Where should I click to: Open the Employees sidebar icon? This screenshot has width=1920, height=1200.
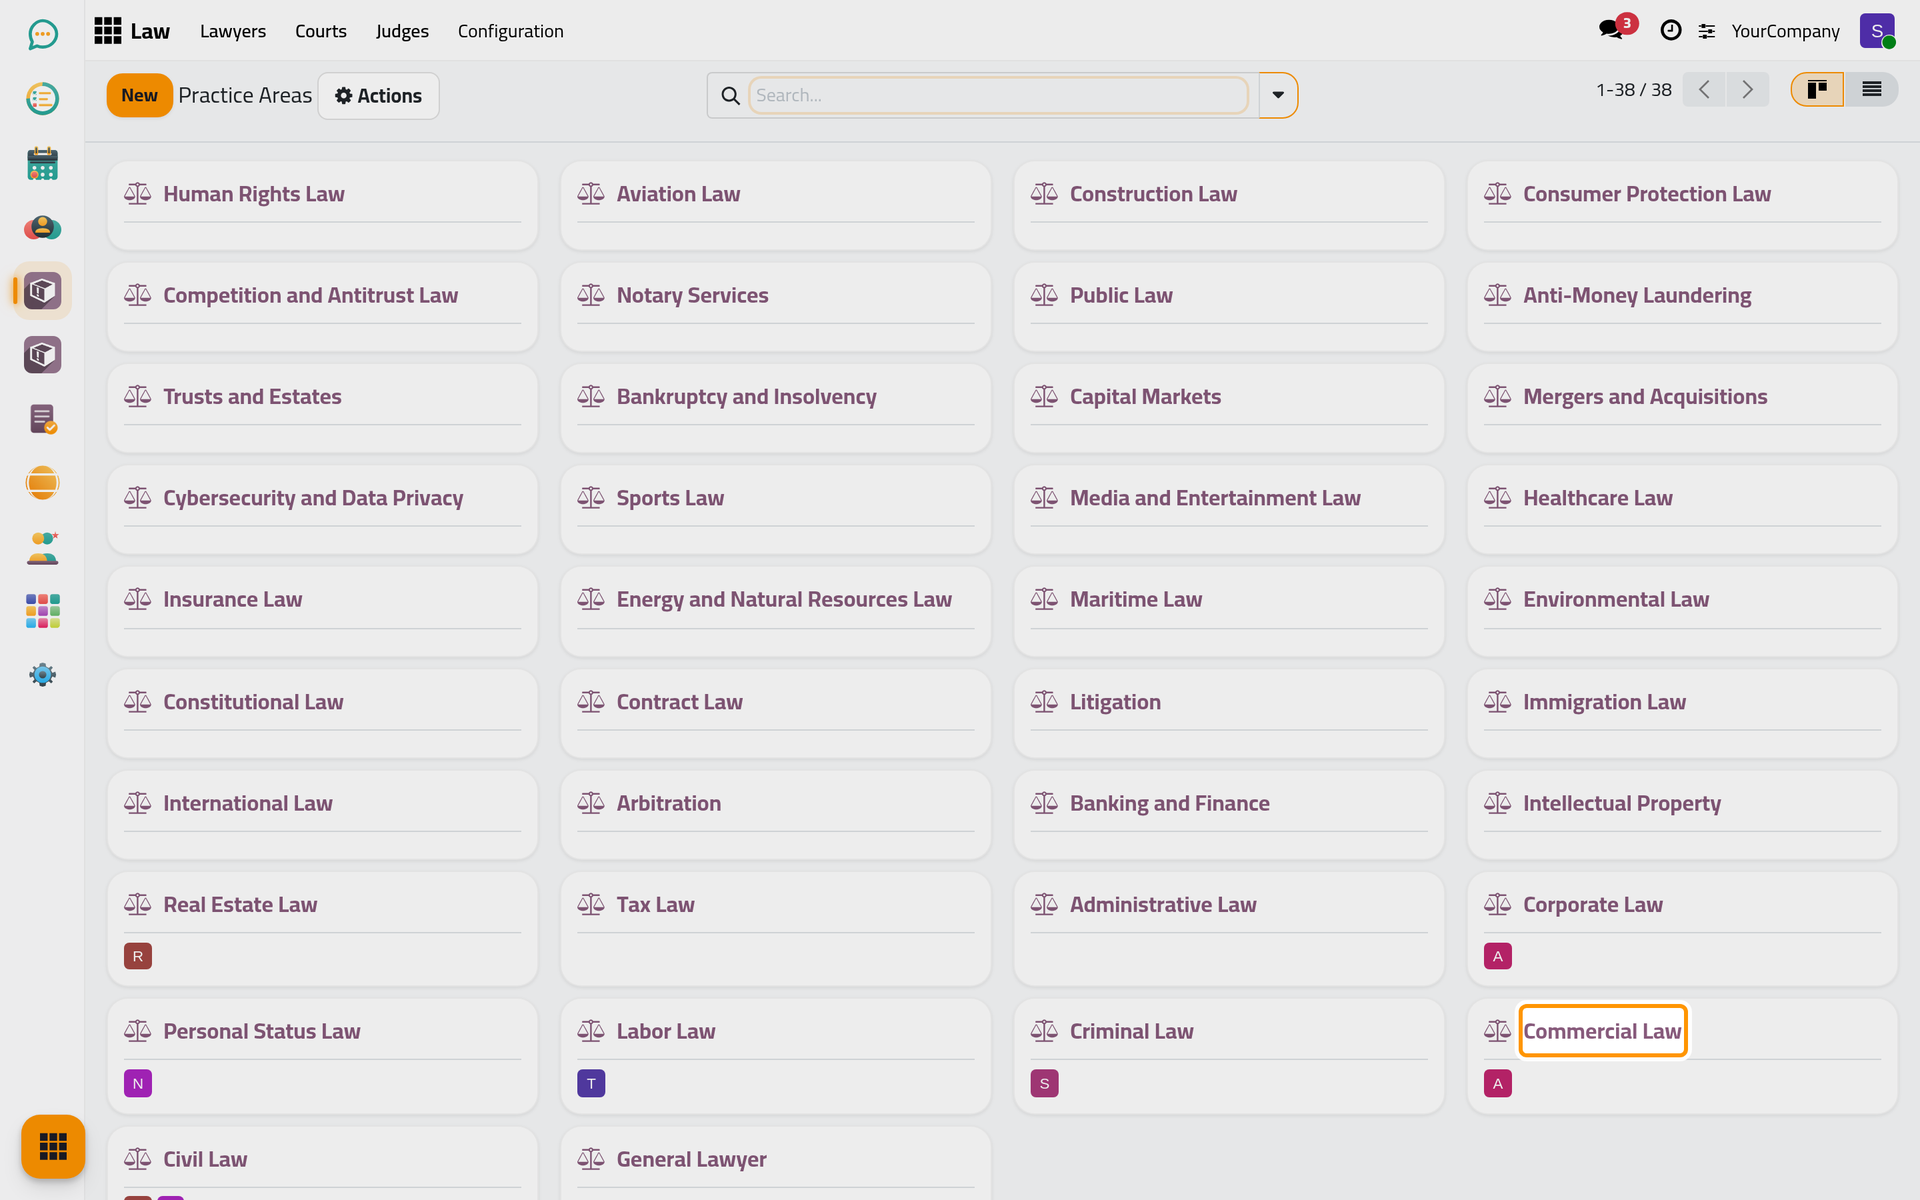pos(42,547)
